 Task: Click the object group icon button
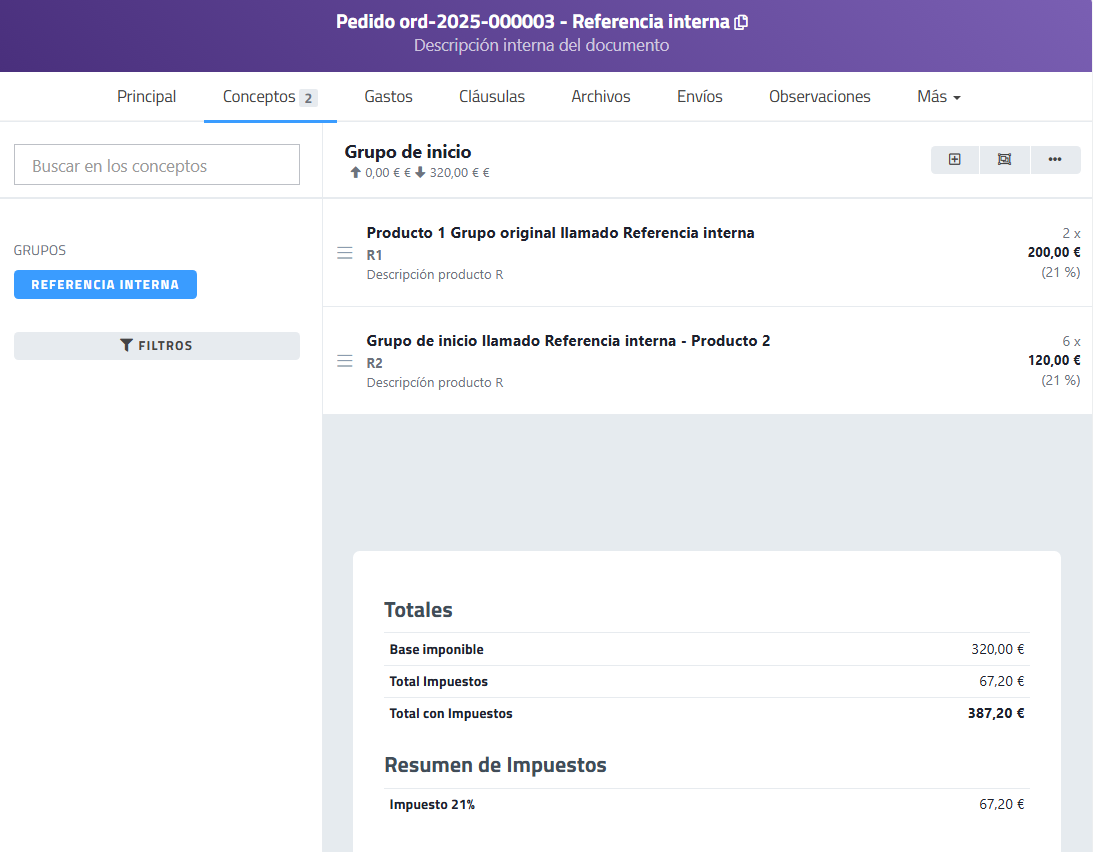(x=1004, y=160)
